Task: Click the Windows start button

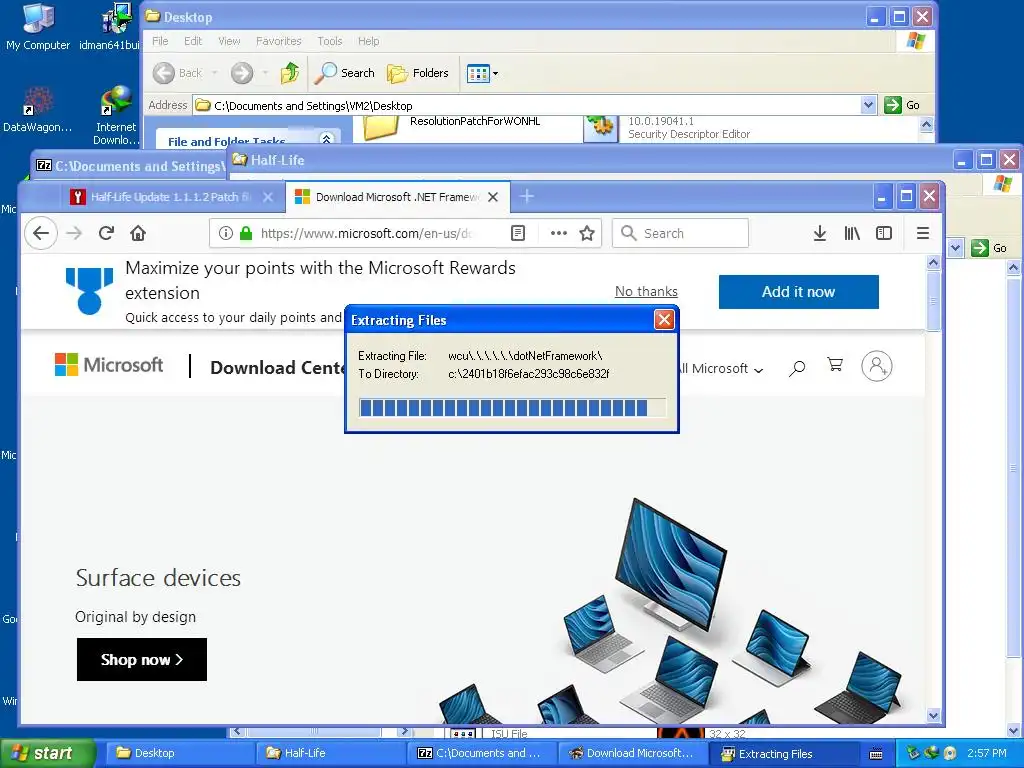Action: tap(47, 753)
